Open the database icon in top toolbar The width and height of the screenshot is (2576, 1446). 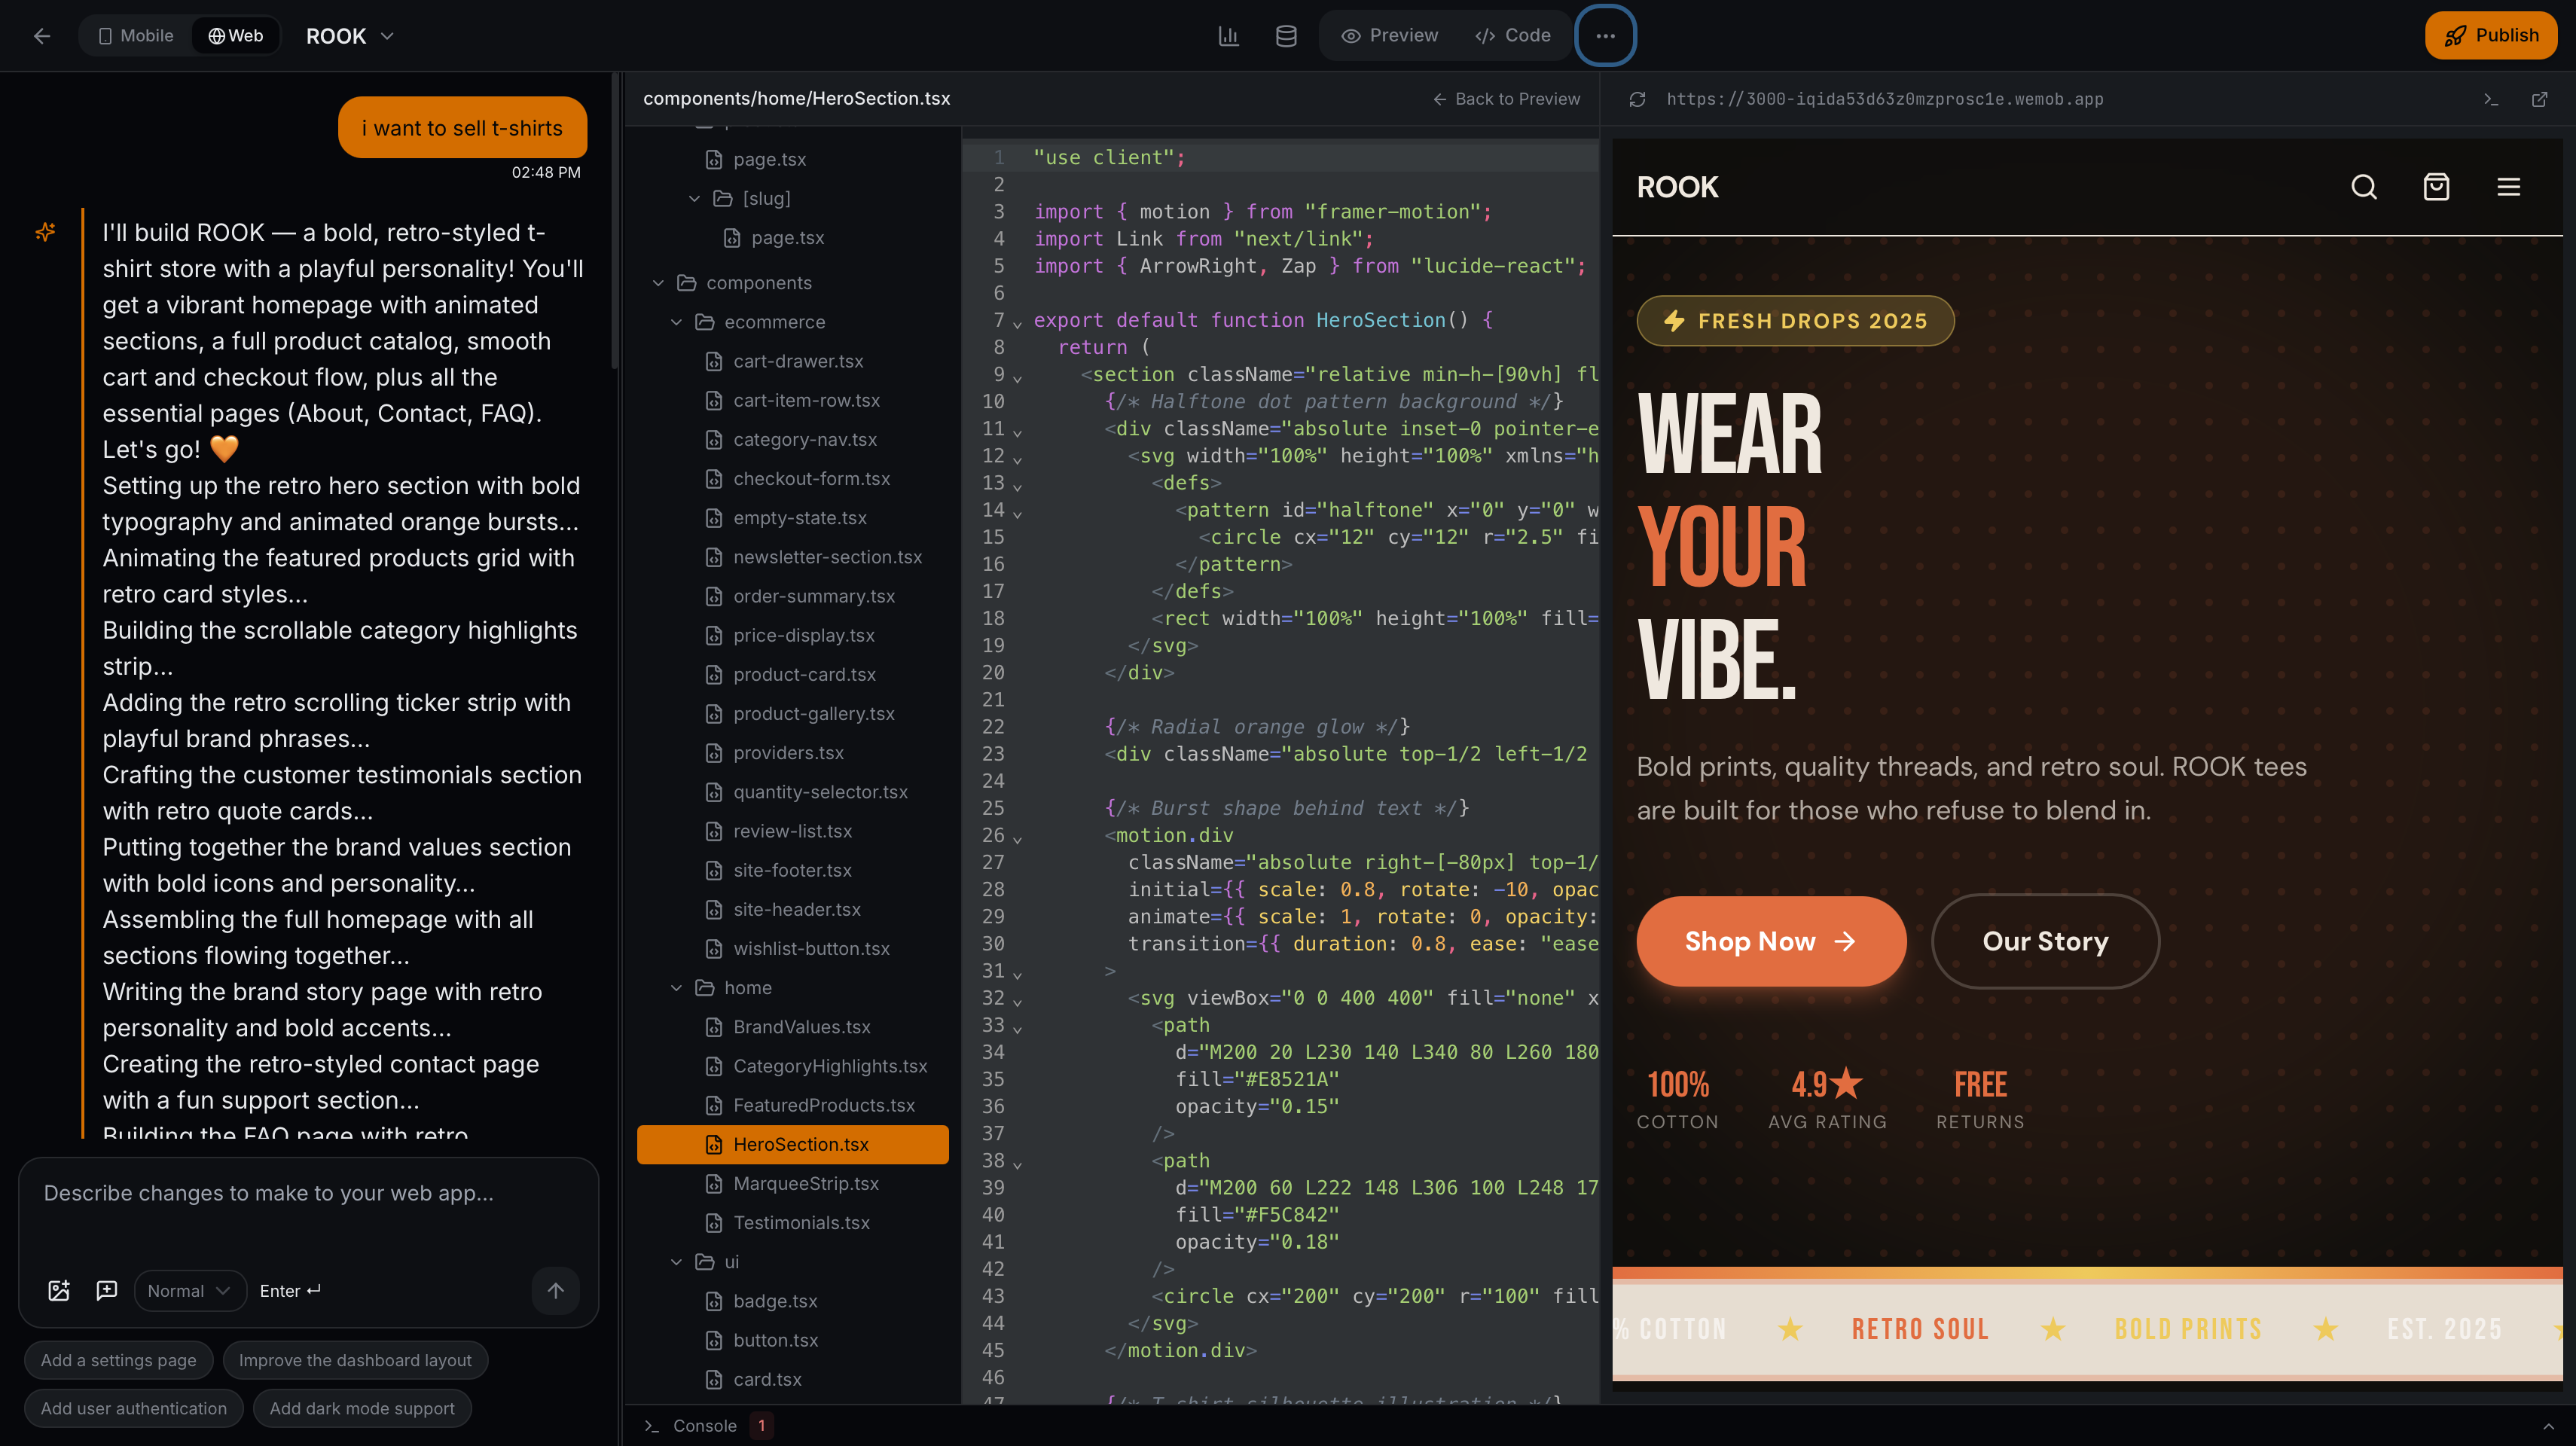click(x=1286, y=36)
